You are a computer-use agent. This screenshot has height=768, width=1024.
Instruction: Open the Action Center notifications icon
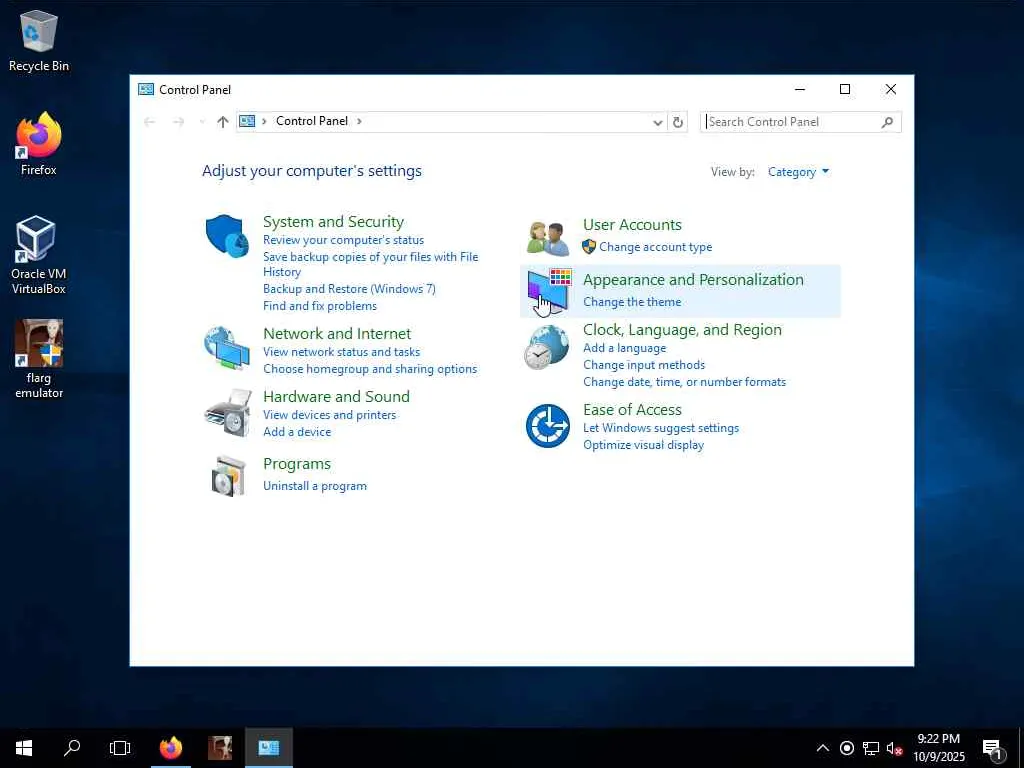pos(993,749)
